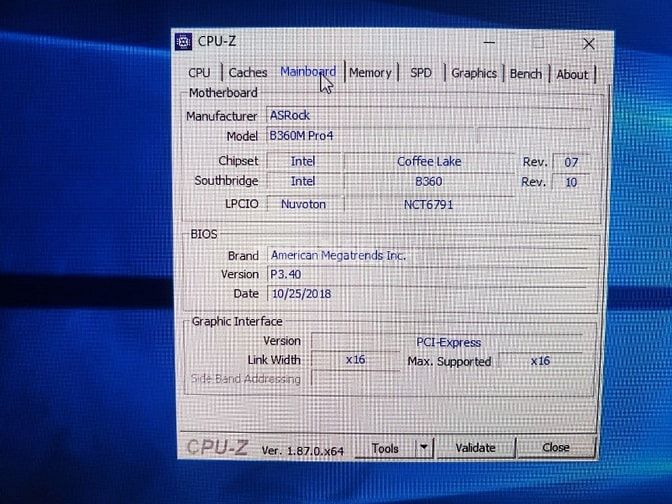The width and height of the screenshot is (672, 504).
Task: Click the NCT6791 LPCIO model value
Action: point(429,204)
